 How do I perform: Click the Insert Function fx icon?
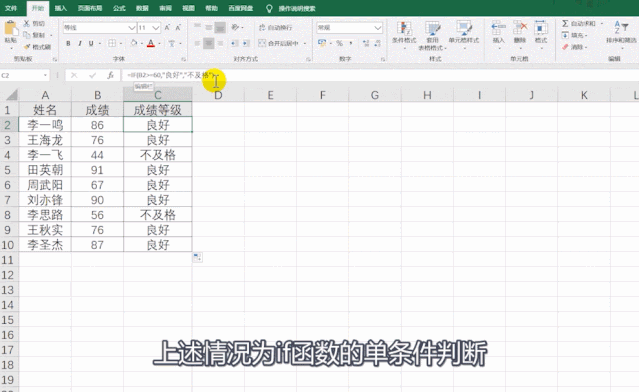point(110,75)
